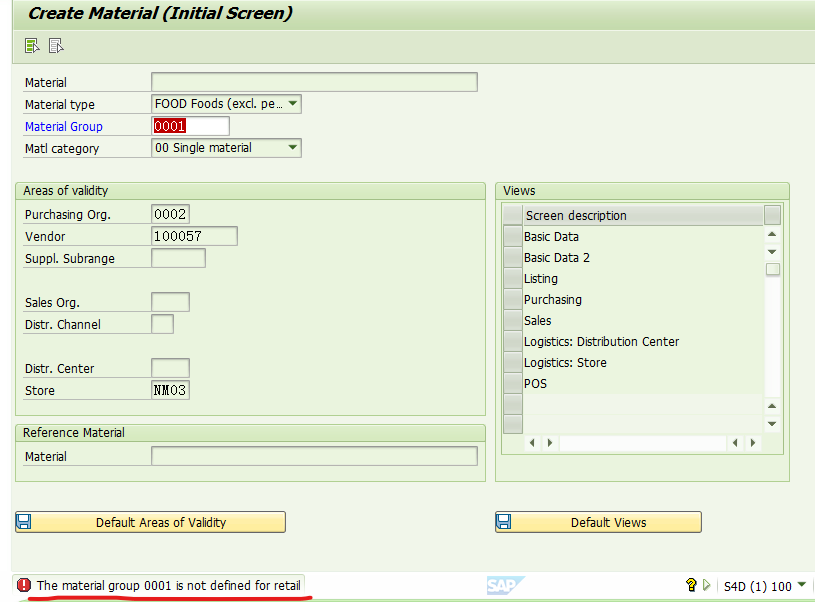The height and width of the screenshot is (602, 815).
Task: Click the POS view text
Action: point(535,384)
